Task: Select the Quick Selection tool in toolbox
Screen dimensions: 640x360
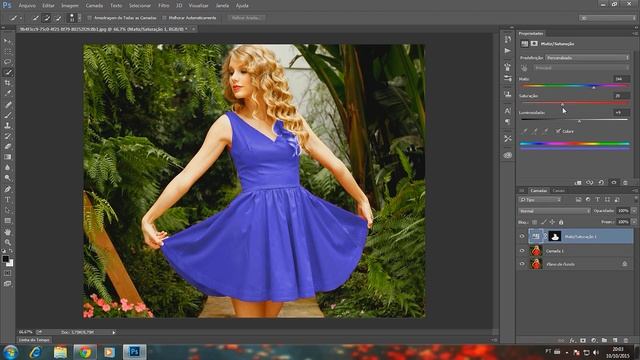Action: click(x=7, y=72)
